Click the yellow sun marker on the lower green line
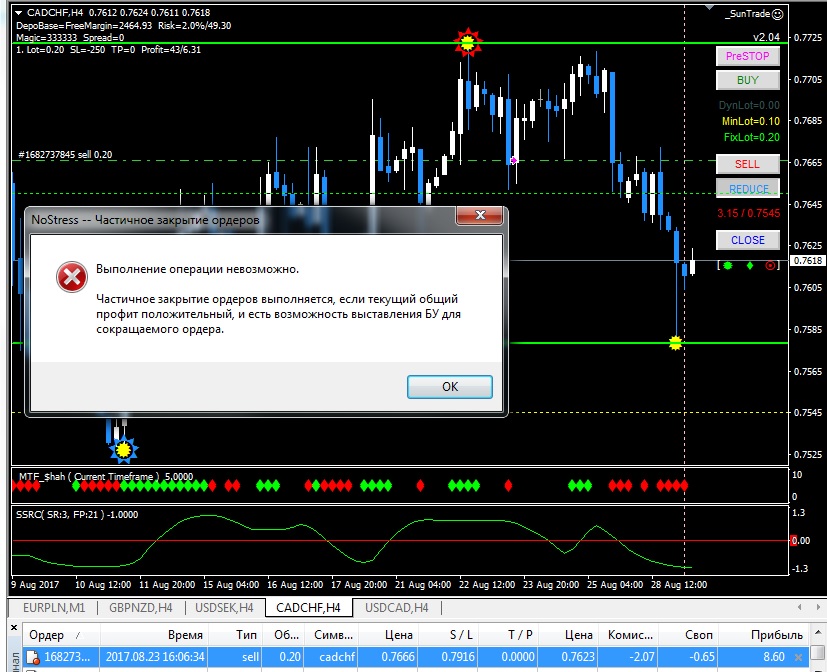 (x=675, y=343)
